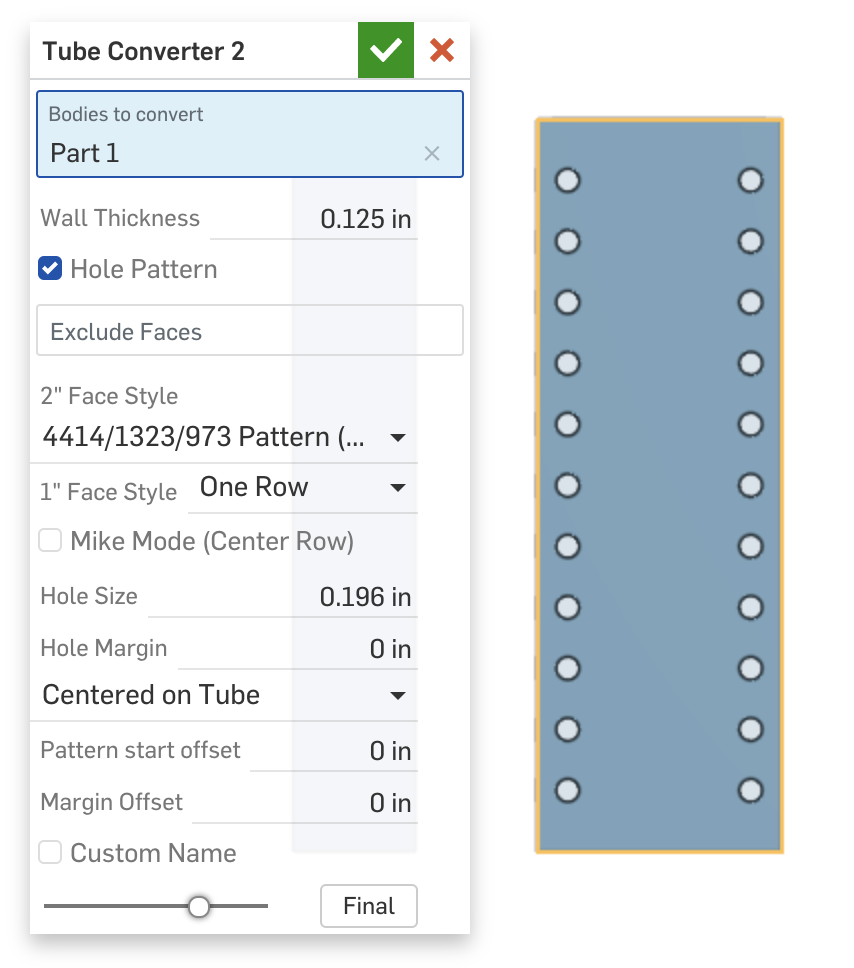Image resolution: width=854 pixels, height=968 pixels.
Task: Select the Bodies to convert field
Action: (x=249, y=134)
